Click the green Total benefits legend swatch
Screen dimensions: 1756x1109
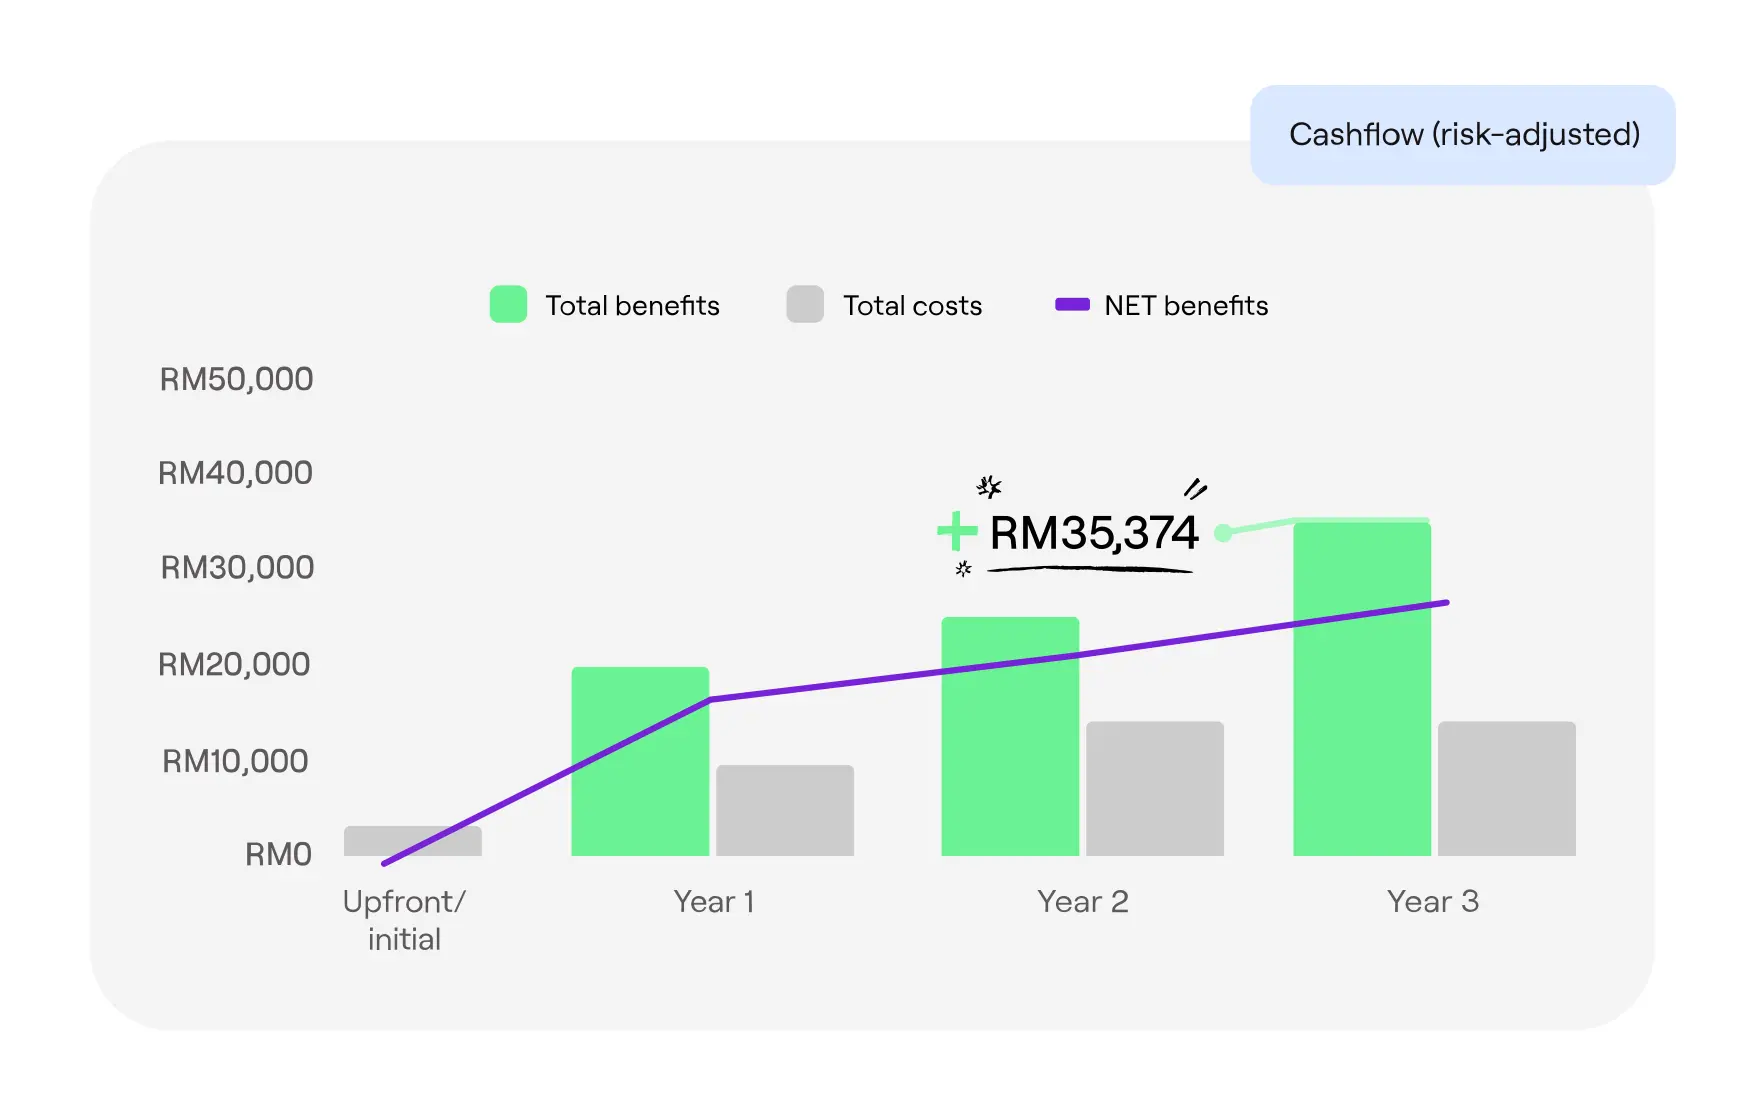click(x=508, y=304)
